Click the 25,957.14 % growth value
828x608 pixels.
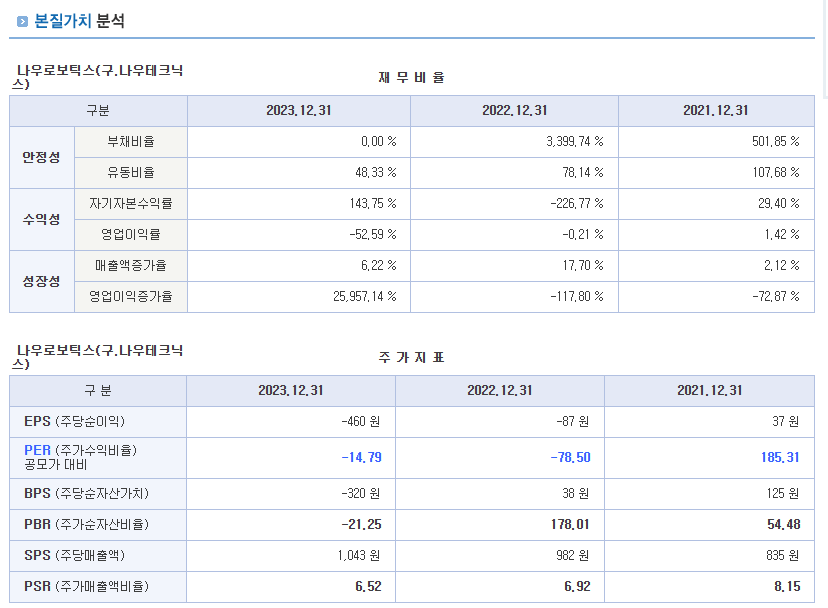(x=364, y=296)
